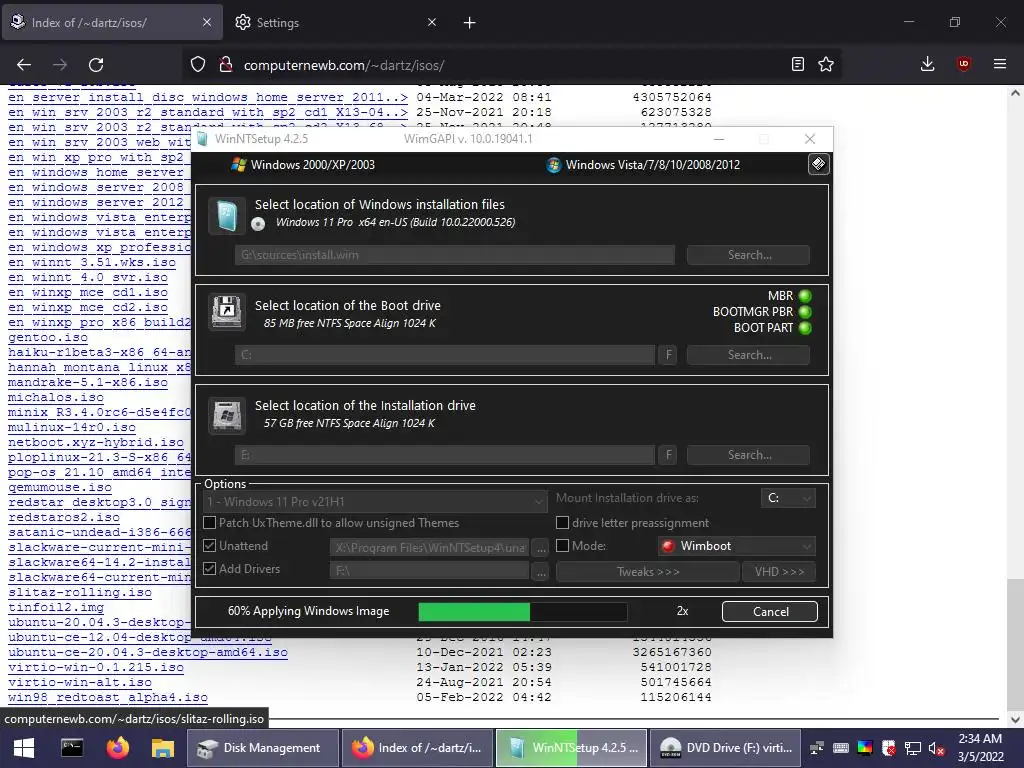Click the Boot drive floppy icon
The image size is (1024, 768).
[x=227, y=312]
